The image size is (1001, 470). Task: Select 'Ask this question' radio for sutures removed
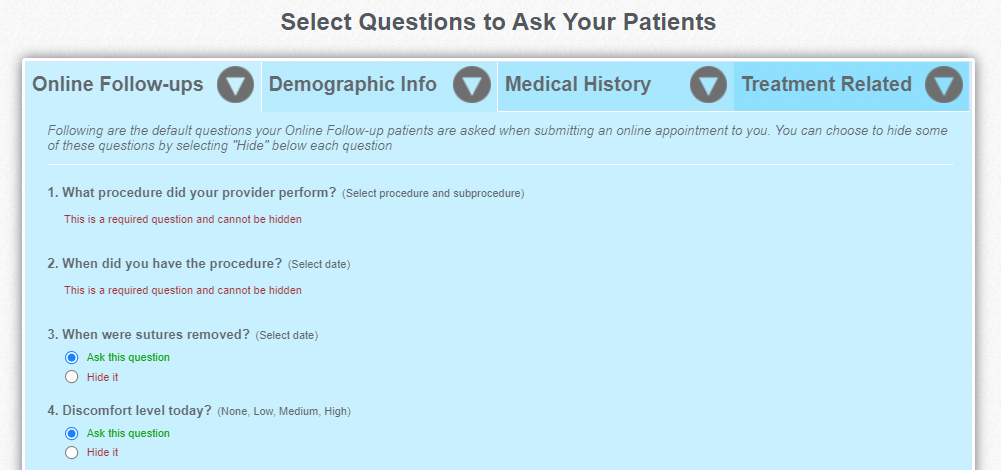pos(72,358)
